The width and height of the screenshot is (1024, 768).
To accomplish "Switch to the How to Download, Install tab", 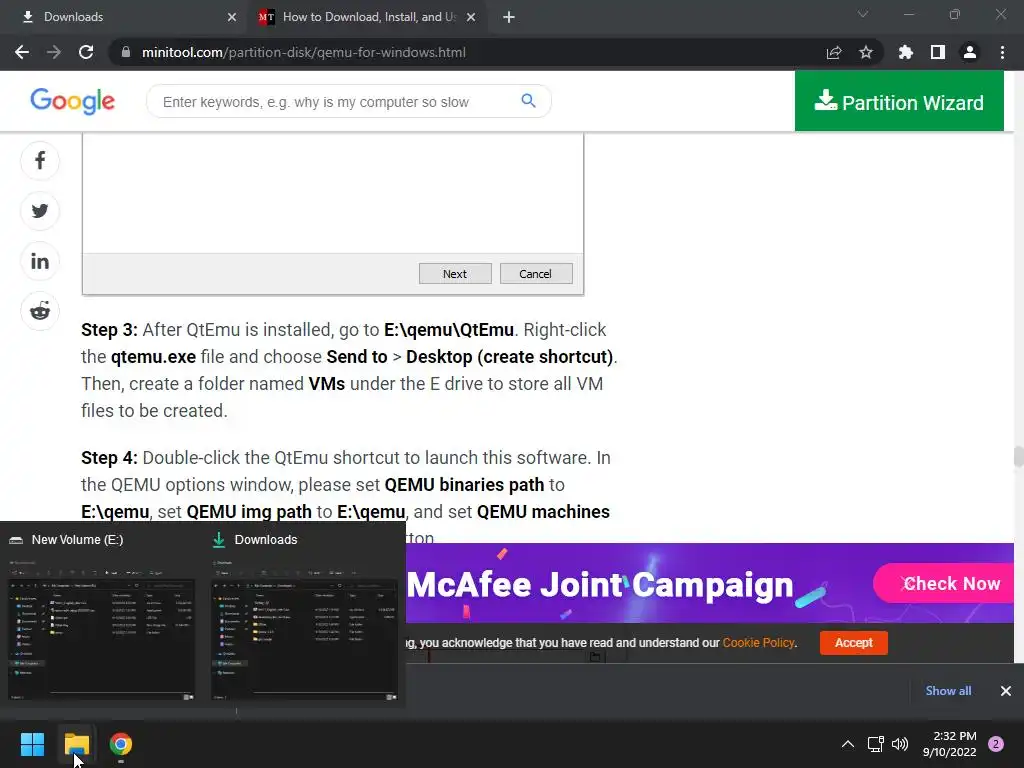I will tap(366, 17).
